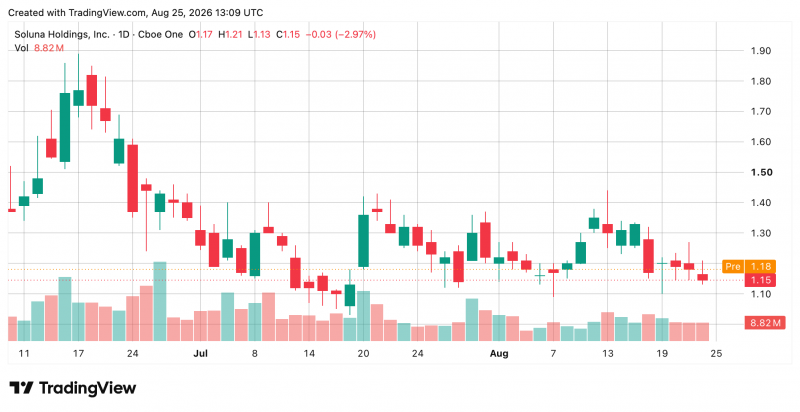The image size is (800, 412).
Task: Click the open value O1.17
Action: click(201, 35)
